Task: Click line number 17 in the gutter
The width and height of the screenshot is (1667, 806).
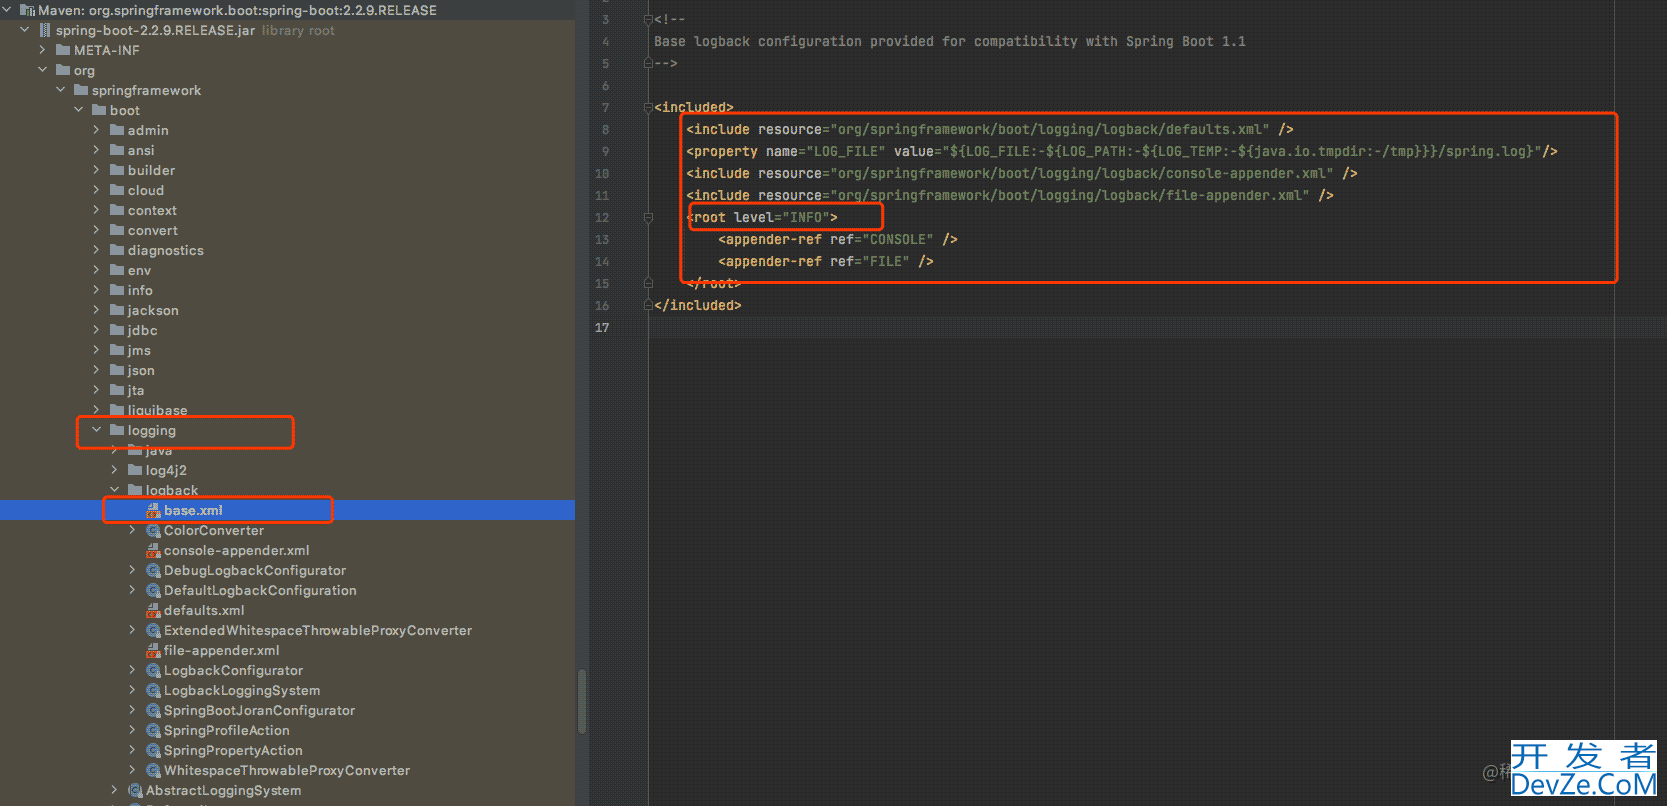Action: [602, 327]
